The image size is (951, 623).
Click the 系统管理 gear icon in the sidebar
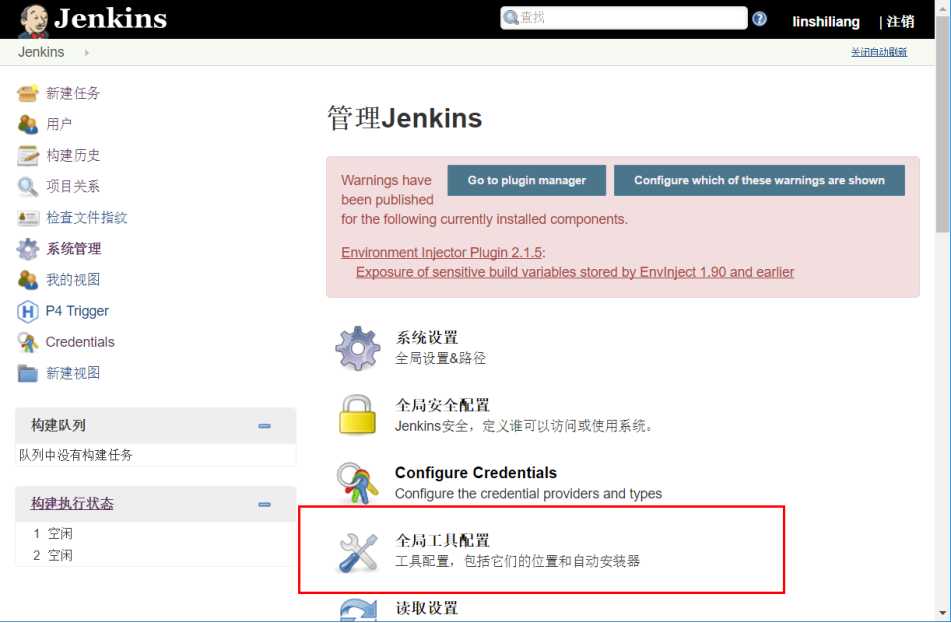coord(28,249)
